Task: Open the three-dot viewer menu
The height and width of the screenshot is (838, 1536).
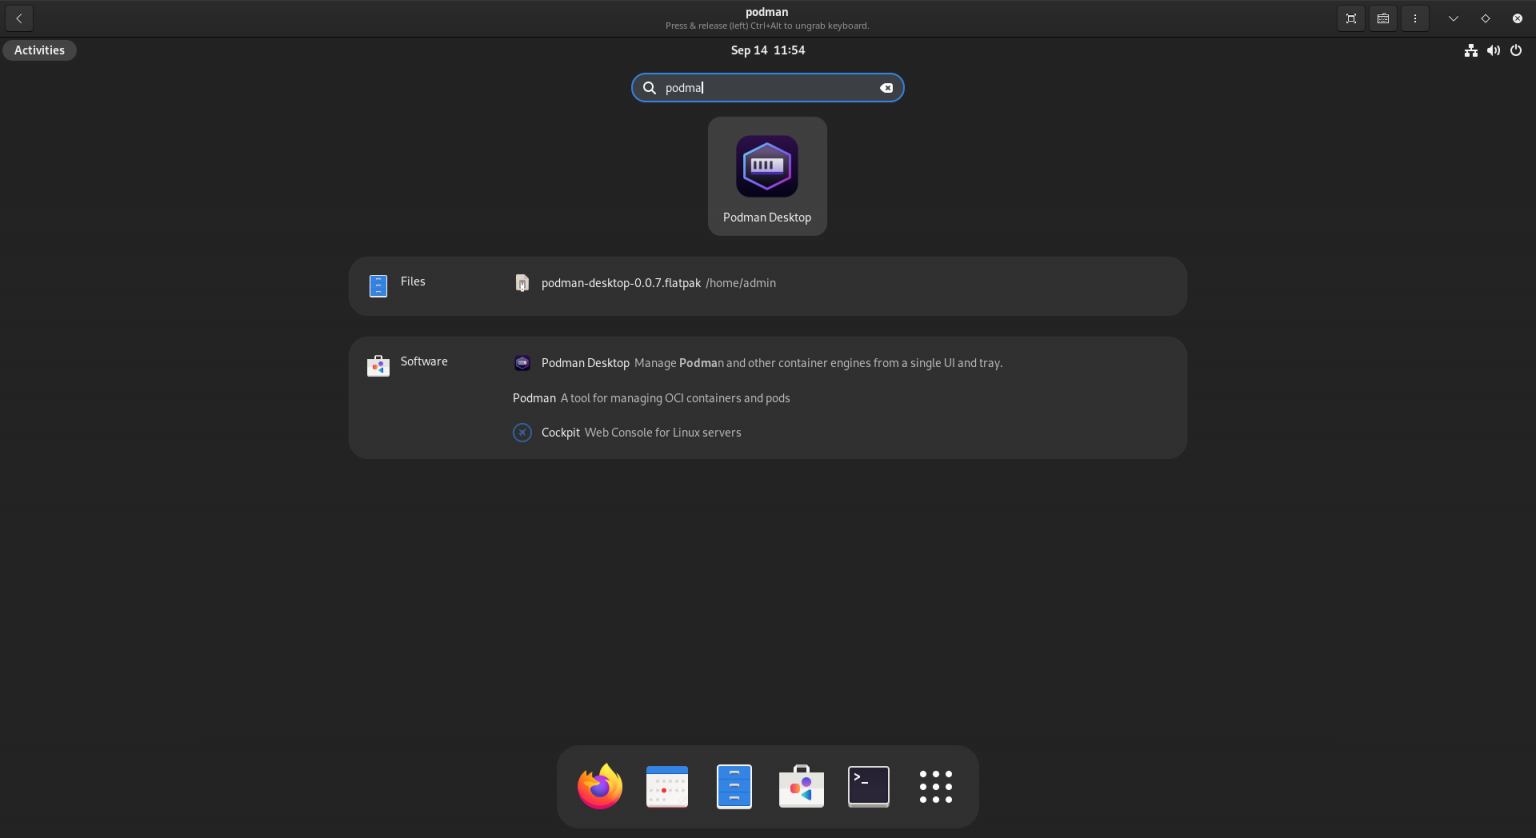Action: [x=1415, y=18]
